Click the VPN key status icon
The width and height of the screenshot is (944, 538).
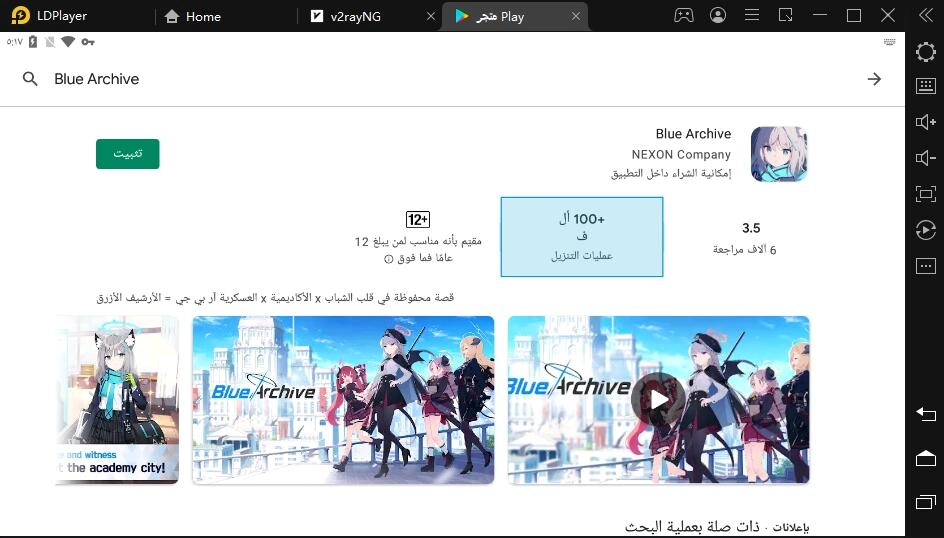88,42
